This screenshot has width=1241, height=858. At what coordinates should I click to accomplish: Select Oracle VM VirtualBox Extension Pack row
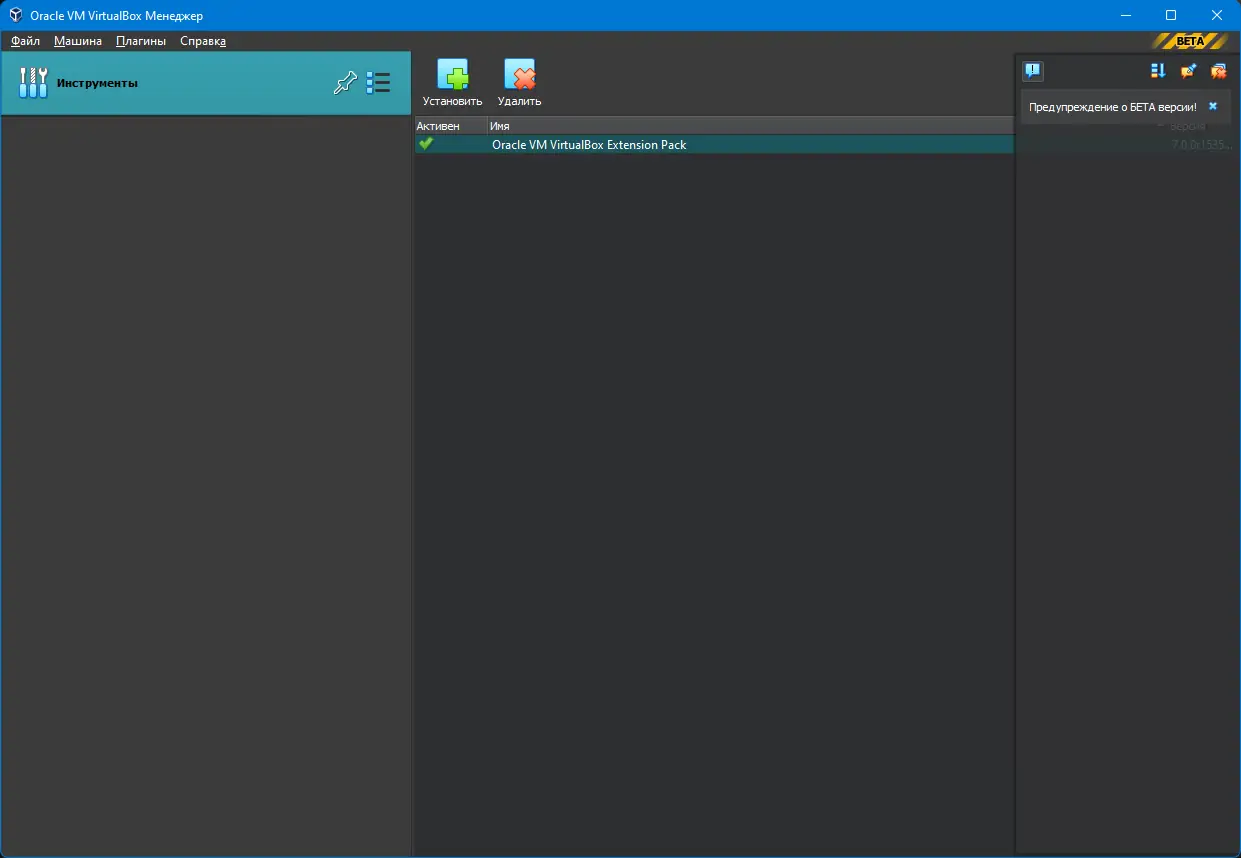(714, 144)
